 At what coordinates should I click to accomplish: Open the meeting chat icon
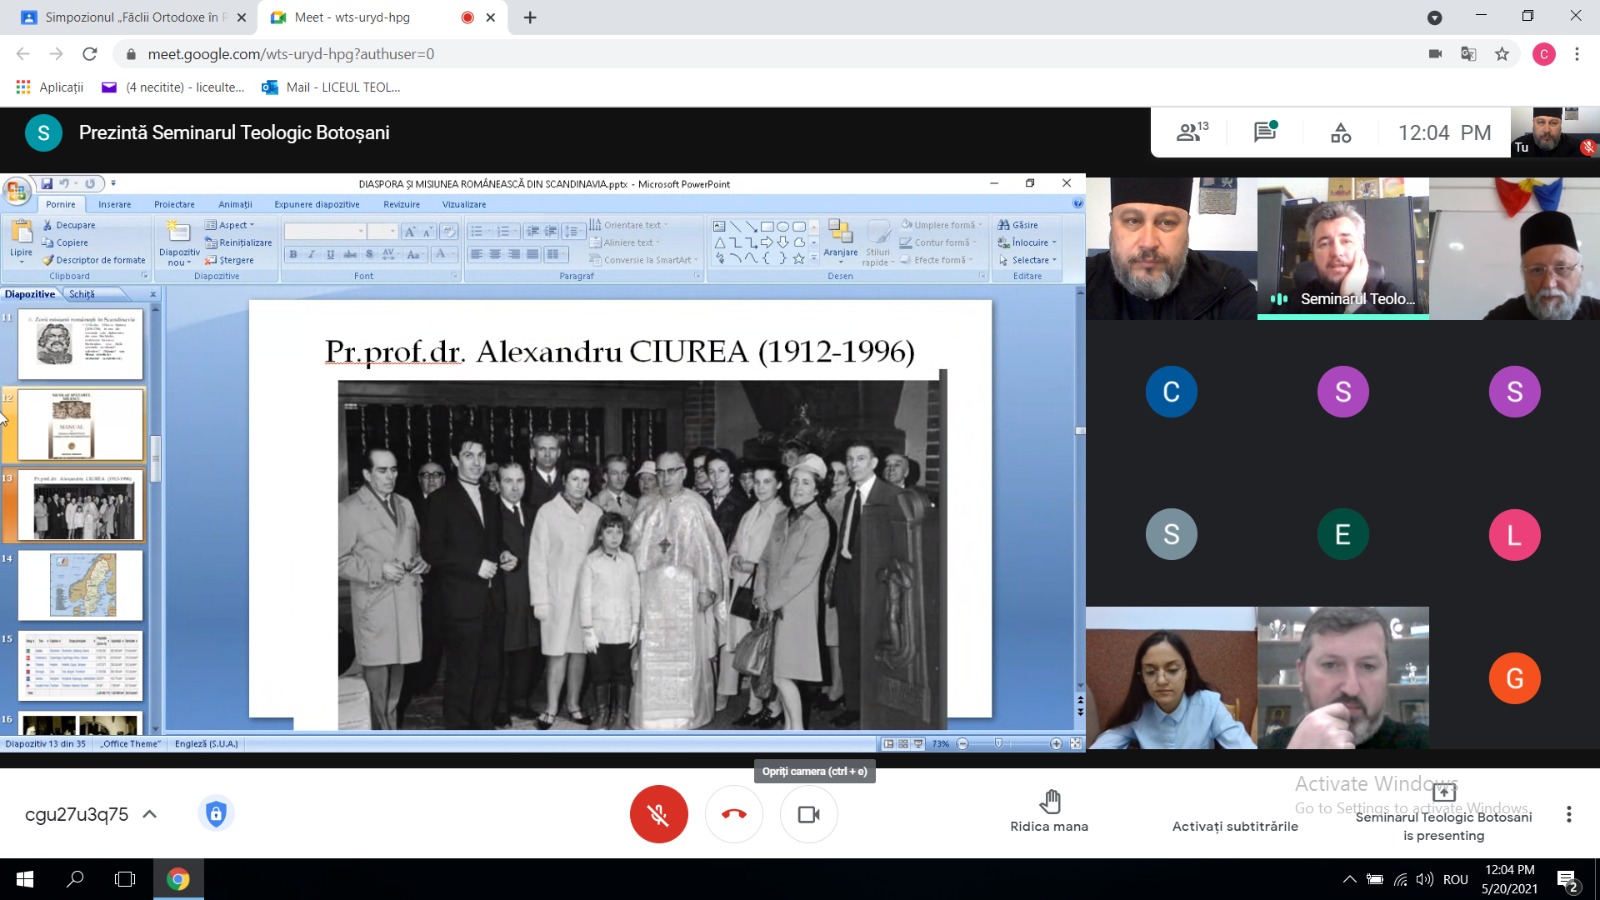(x=1265, y=132)
